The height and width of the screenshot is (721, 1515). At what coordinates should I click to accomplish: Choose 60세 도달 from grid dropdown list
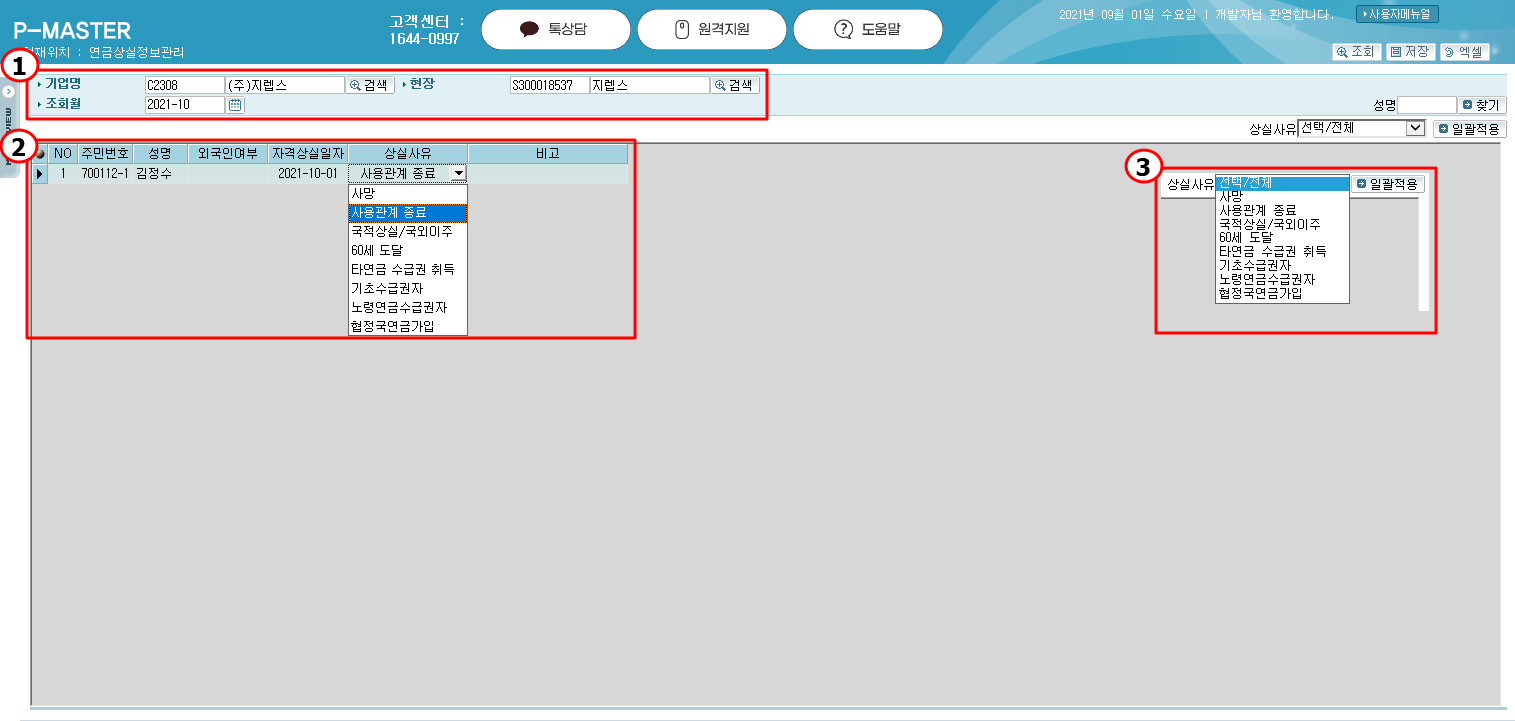[407, 251]
